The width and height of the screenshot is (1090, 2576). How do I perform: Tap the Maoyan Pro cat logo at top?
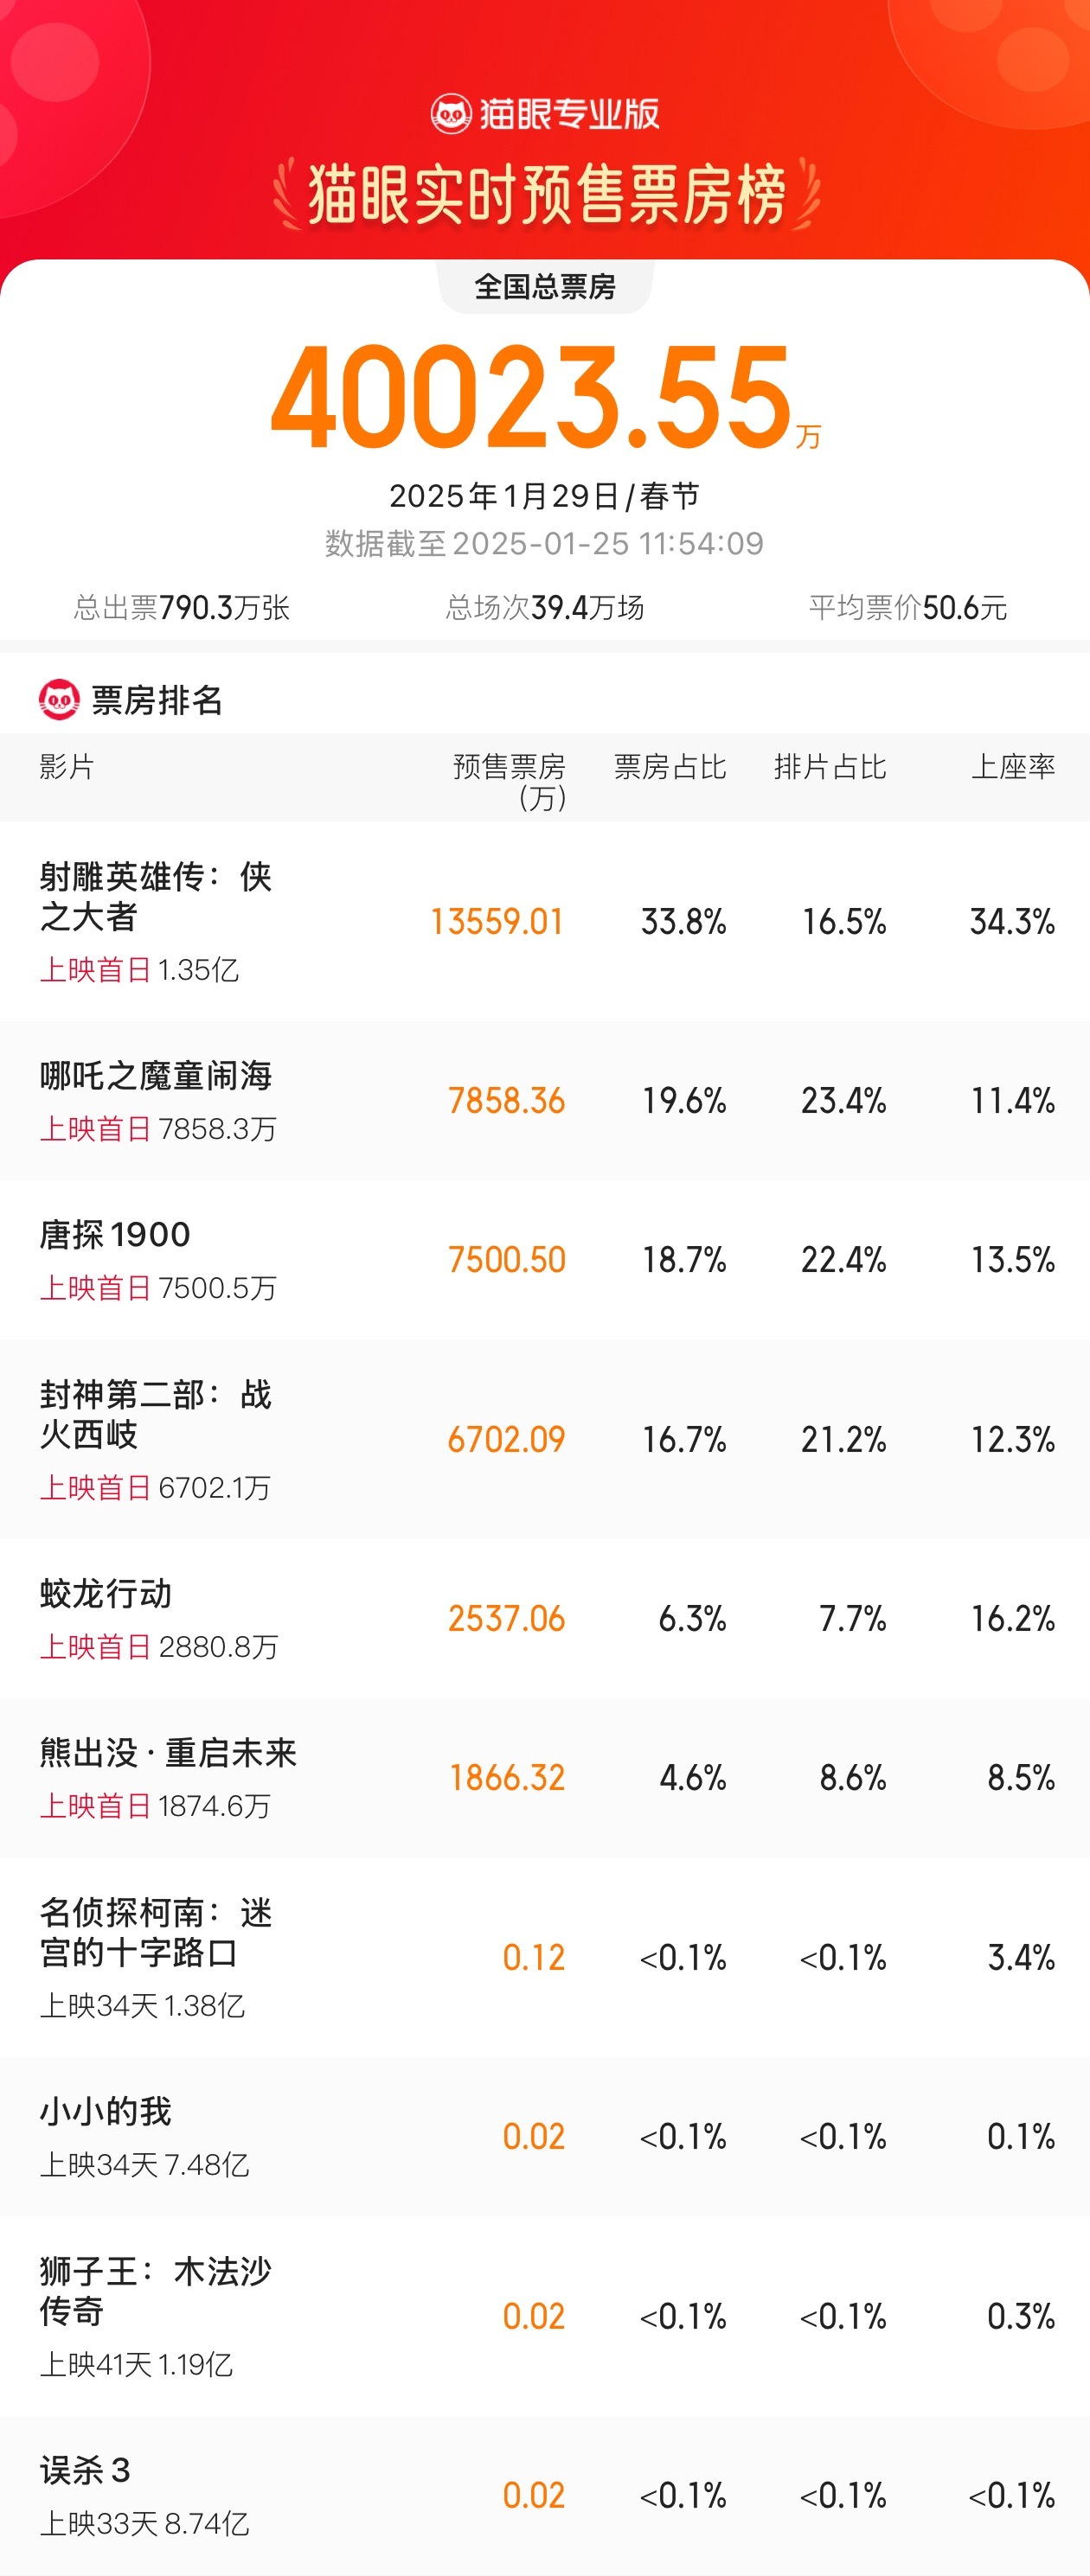(x=451, y=114)
